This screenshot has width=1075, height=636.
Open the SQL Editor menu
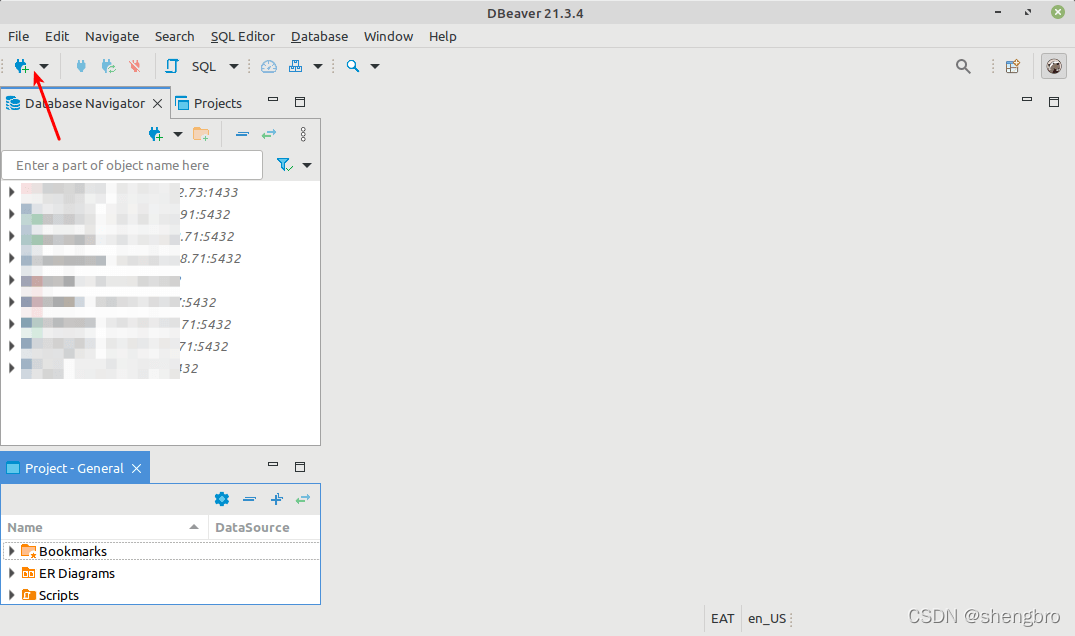coord(243,36)
